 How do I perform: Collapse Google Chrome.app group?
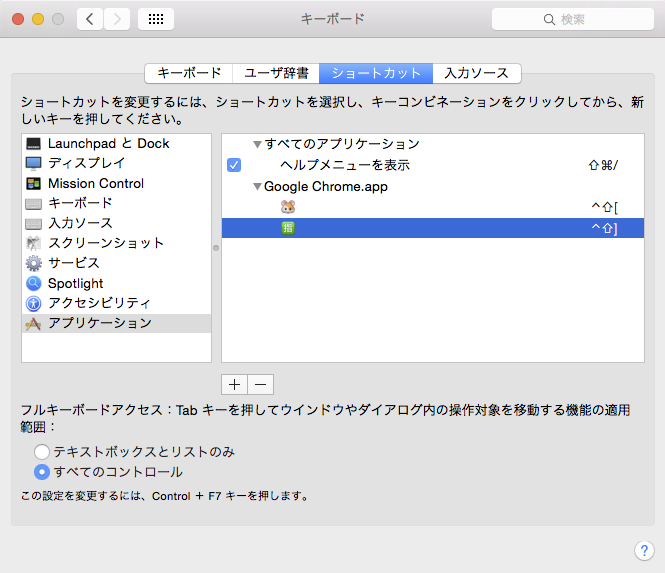[x=257, y=187]
